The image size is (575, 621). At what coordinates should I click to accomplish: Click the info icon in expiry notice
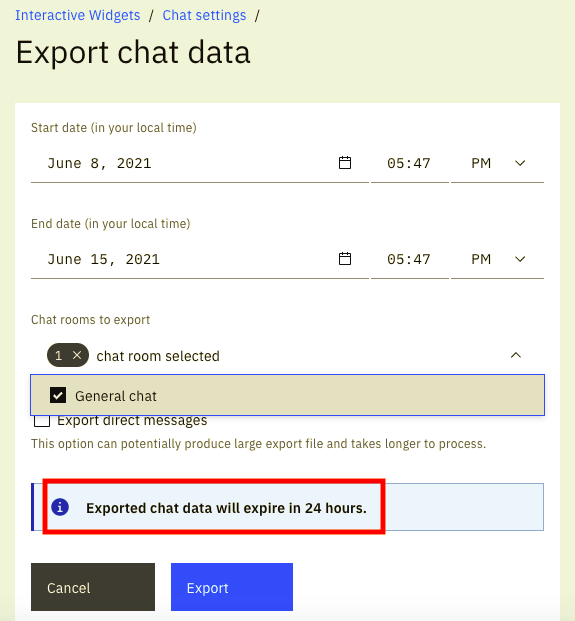[x=60, y=507]
